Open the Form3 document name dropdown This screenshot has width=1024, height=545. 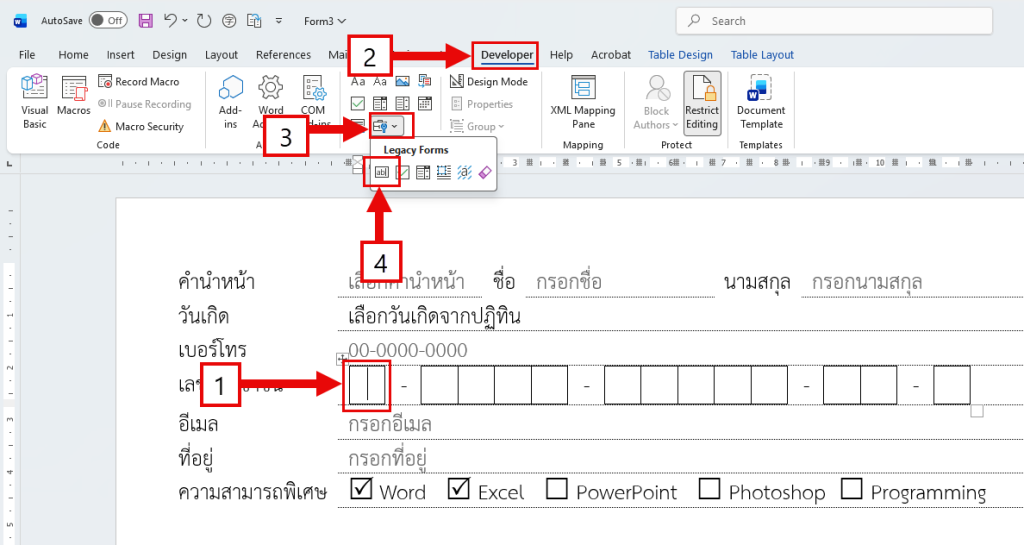325,21
